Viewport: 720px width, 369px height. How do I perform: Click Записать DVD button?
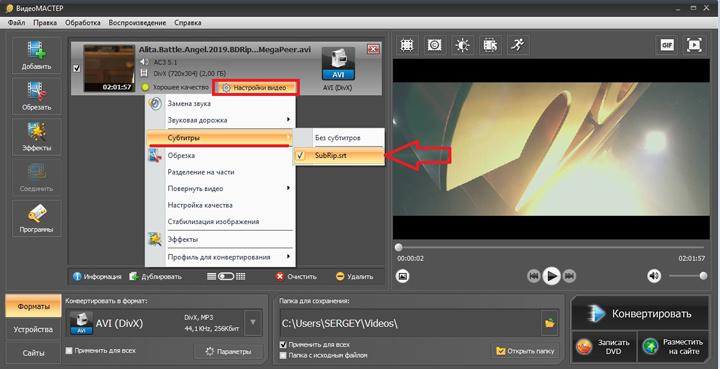[x=604, y=347]
